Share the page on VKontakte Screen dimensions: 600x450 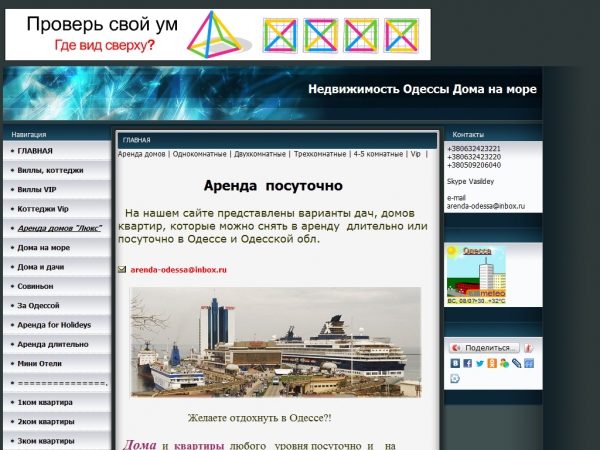tap(455, 363)
